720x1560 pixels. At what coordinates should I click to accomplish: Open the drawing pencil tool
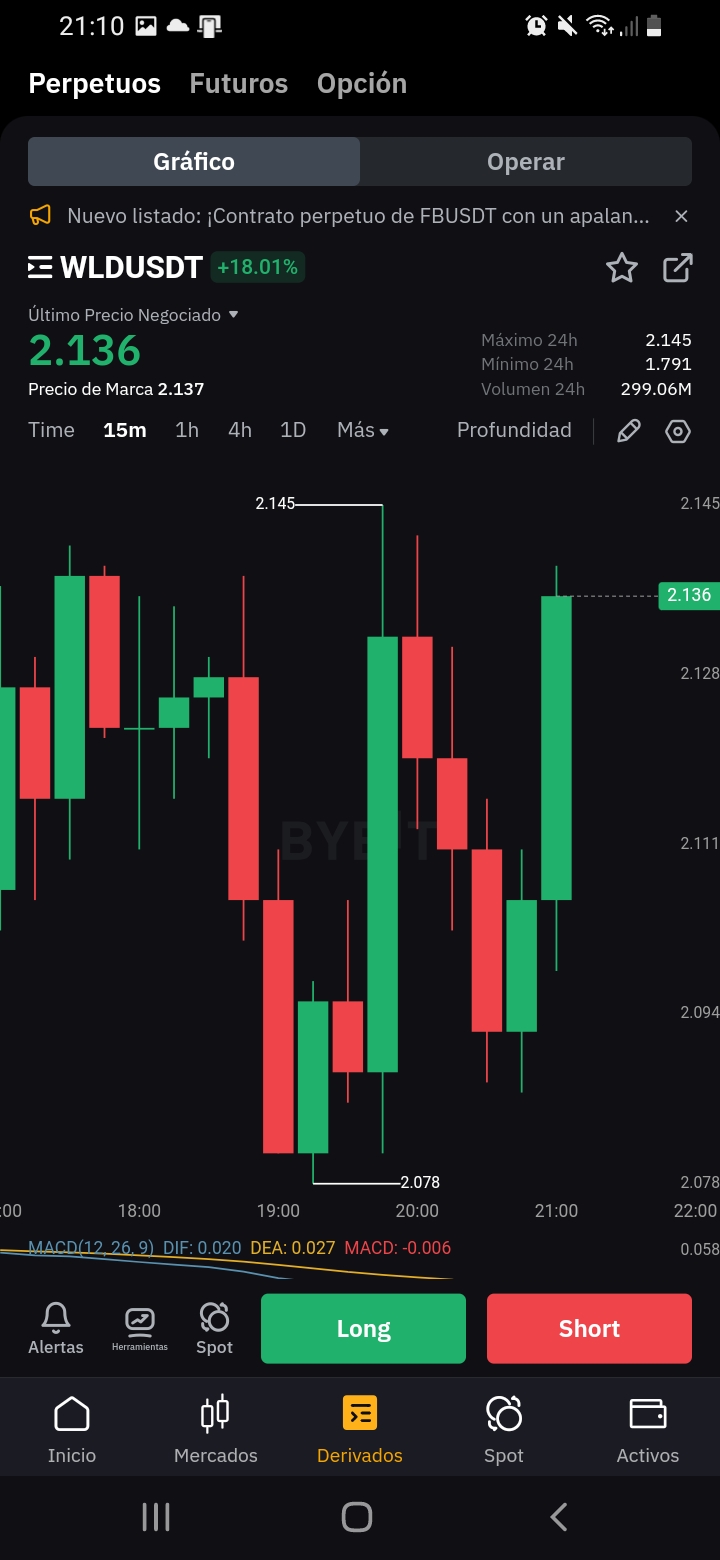coord(628,431)
